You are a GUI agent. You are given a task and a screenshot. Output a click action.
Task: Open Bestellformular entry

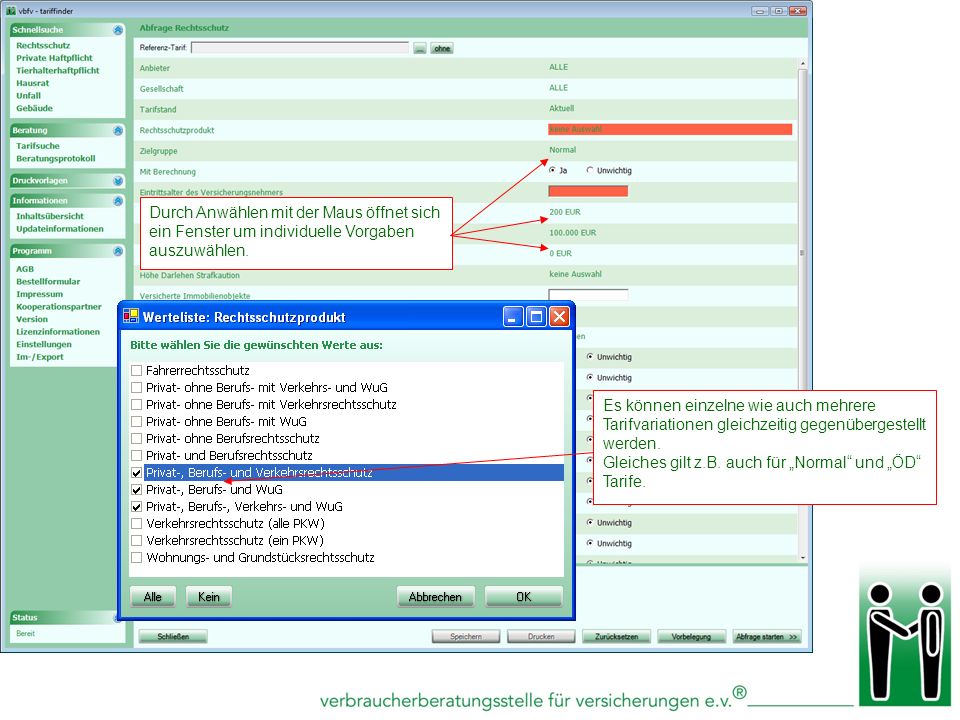[x=48, y=282]
